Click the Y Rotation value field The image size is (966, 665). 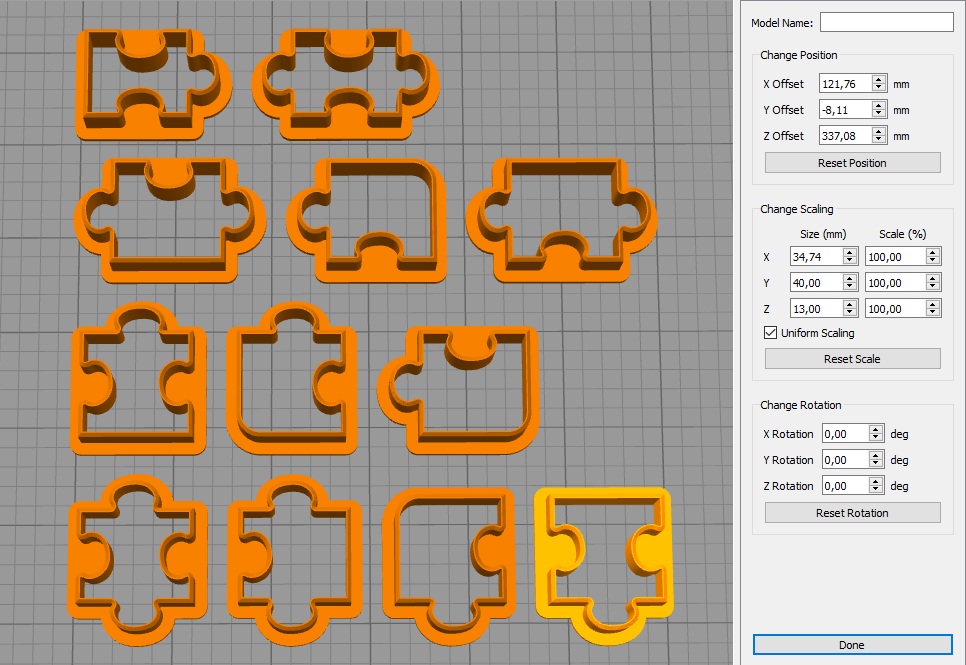(845, 460)
